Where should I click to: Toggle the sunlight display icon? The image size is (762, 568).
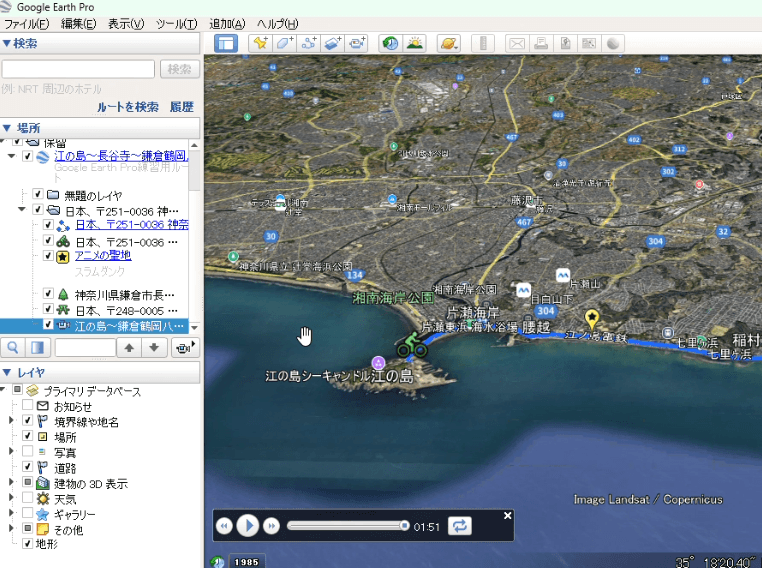414,43
